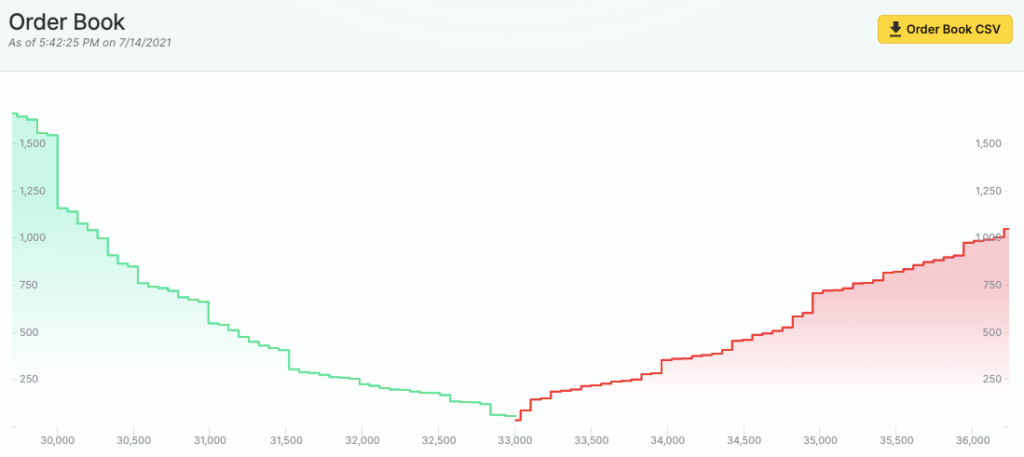1024x457 pixels.
Task: Click the 31,500 price axis label
Action: [286, 441]
